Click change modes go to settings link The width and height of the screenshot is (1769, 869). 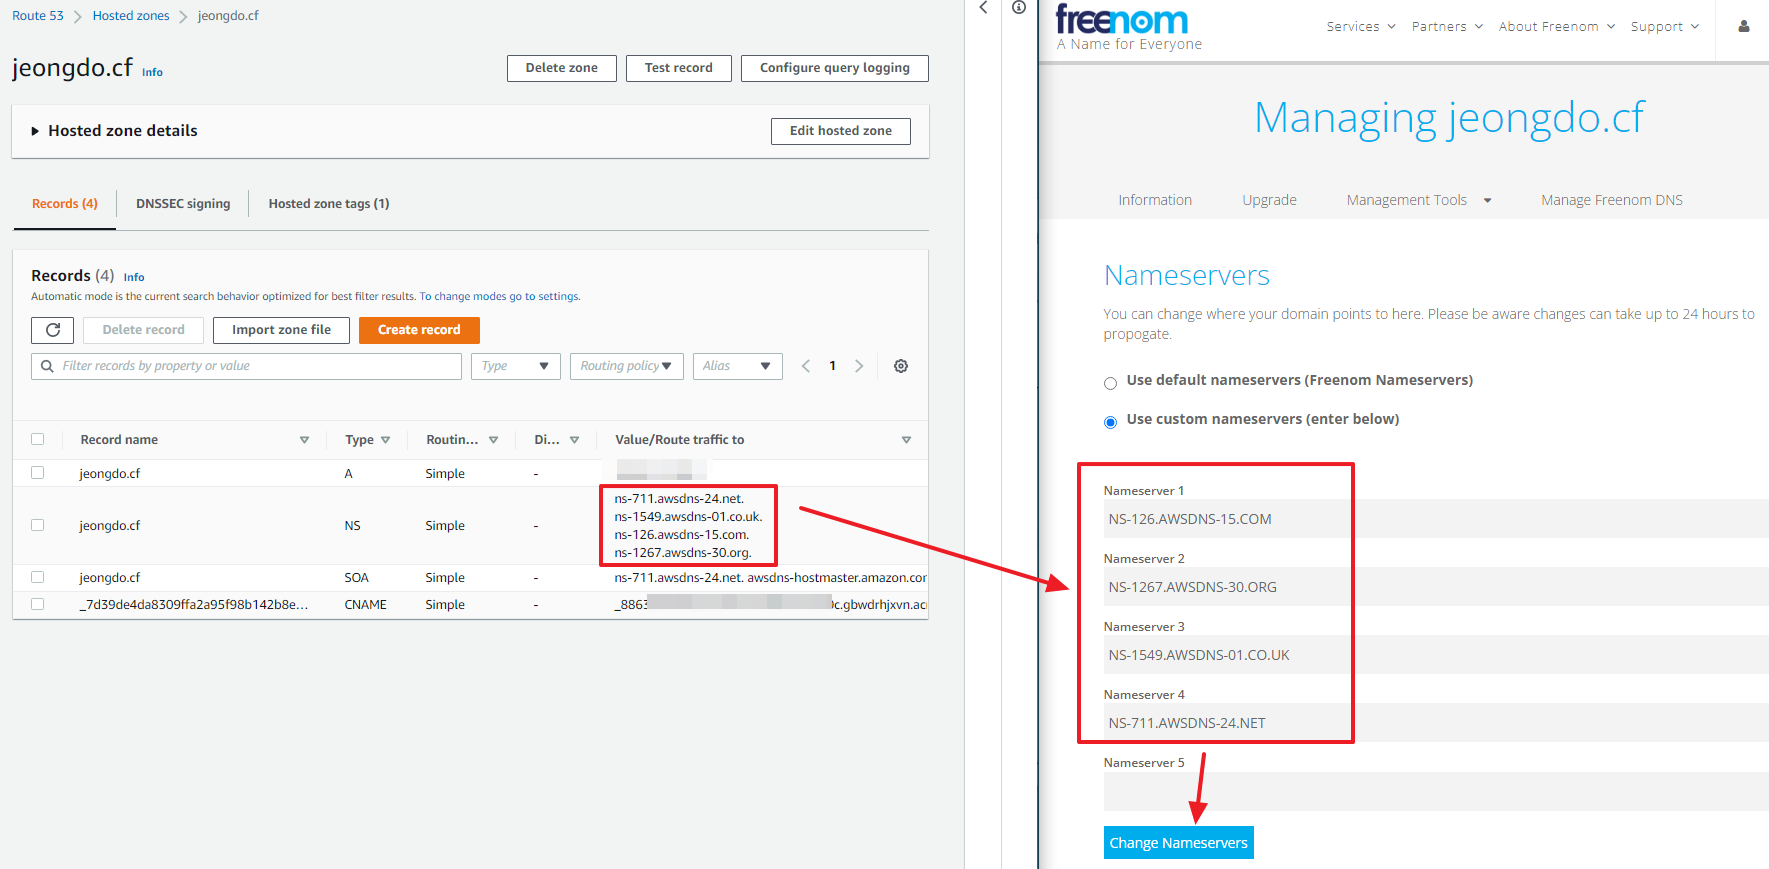[500, 297]
